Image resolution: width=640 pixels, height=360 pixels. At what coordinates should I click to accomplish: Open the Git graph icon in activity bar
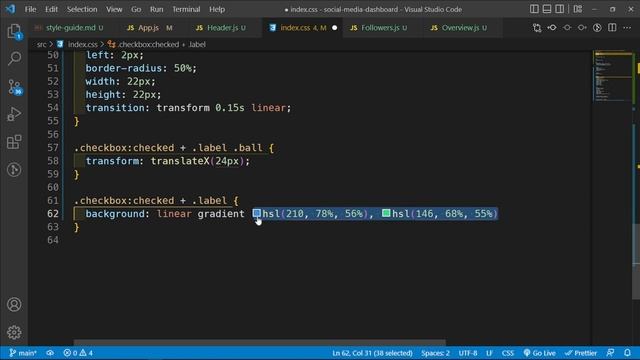(x=14, y=169)
